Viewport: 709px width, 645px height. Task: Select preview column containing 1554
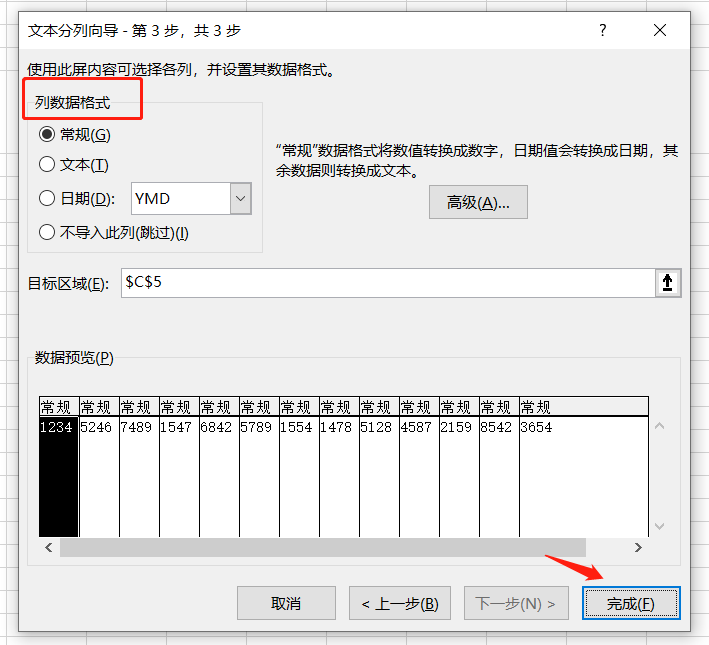(x=299, y=467)
